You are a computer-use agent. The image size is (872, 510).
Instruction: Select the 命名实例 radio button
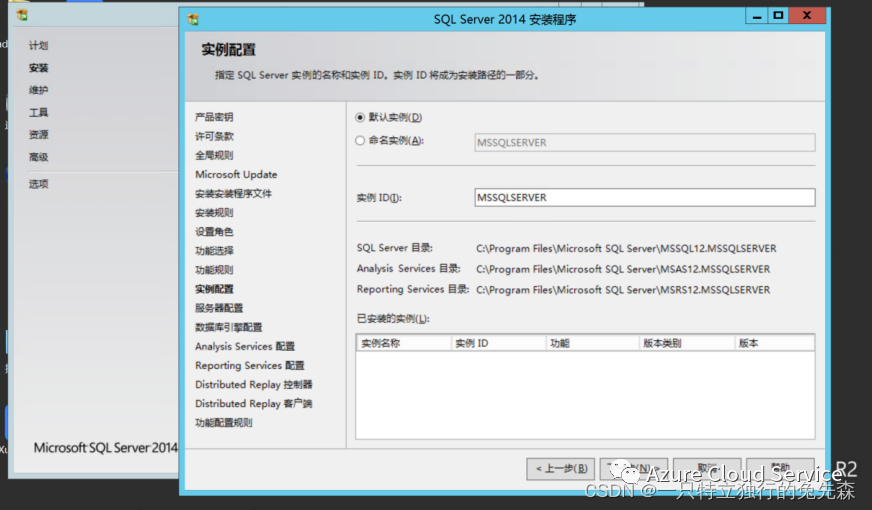[360, 141]
